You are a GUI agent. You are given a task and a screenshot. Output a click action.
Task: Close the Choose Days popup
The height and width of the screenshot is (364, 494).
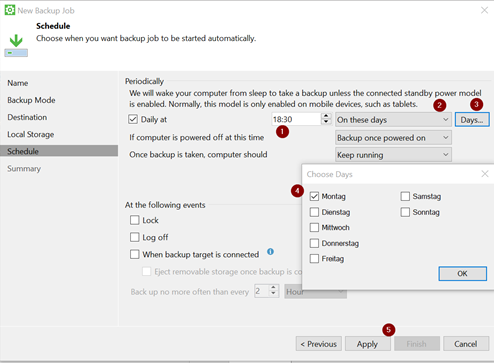click(485, 174)
